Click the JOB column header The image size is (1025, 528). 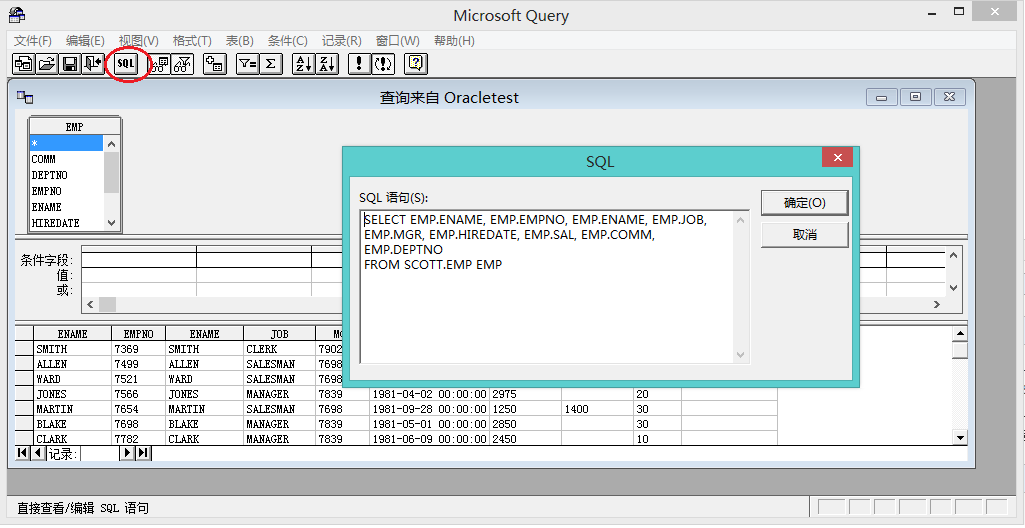(280, 334)
